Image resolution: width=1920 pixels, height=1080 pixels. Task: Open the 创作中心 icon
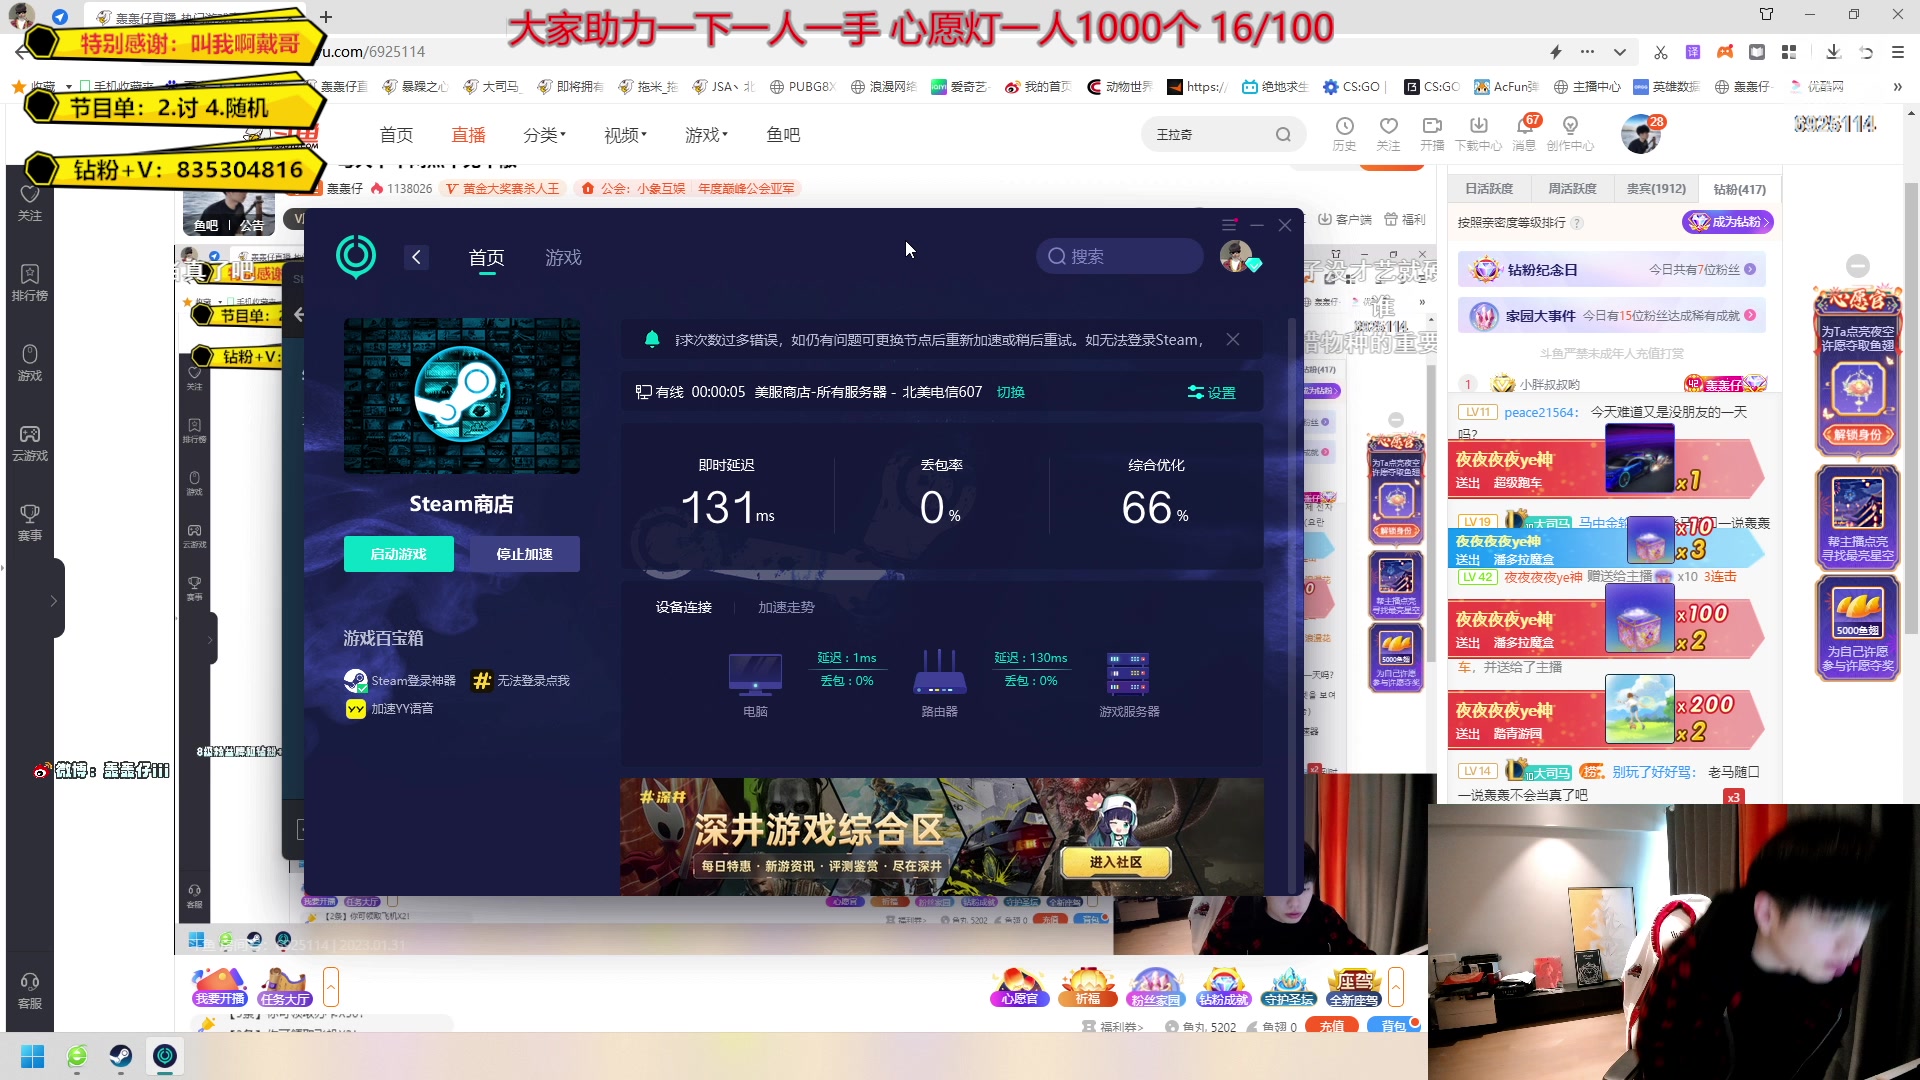coord(1570,134)
